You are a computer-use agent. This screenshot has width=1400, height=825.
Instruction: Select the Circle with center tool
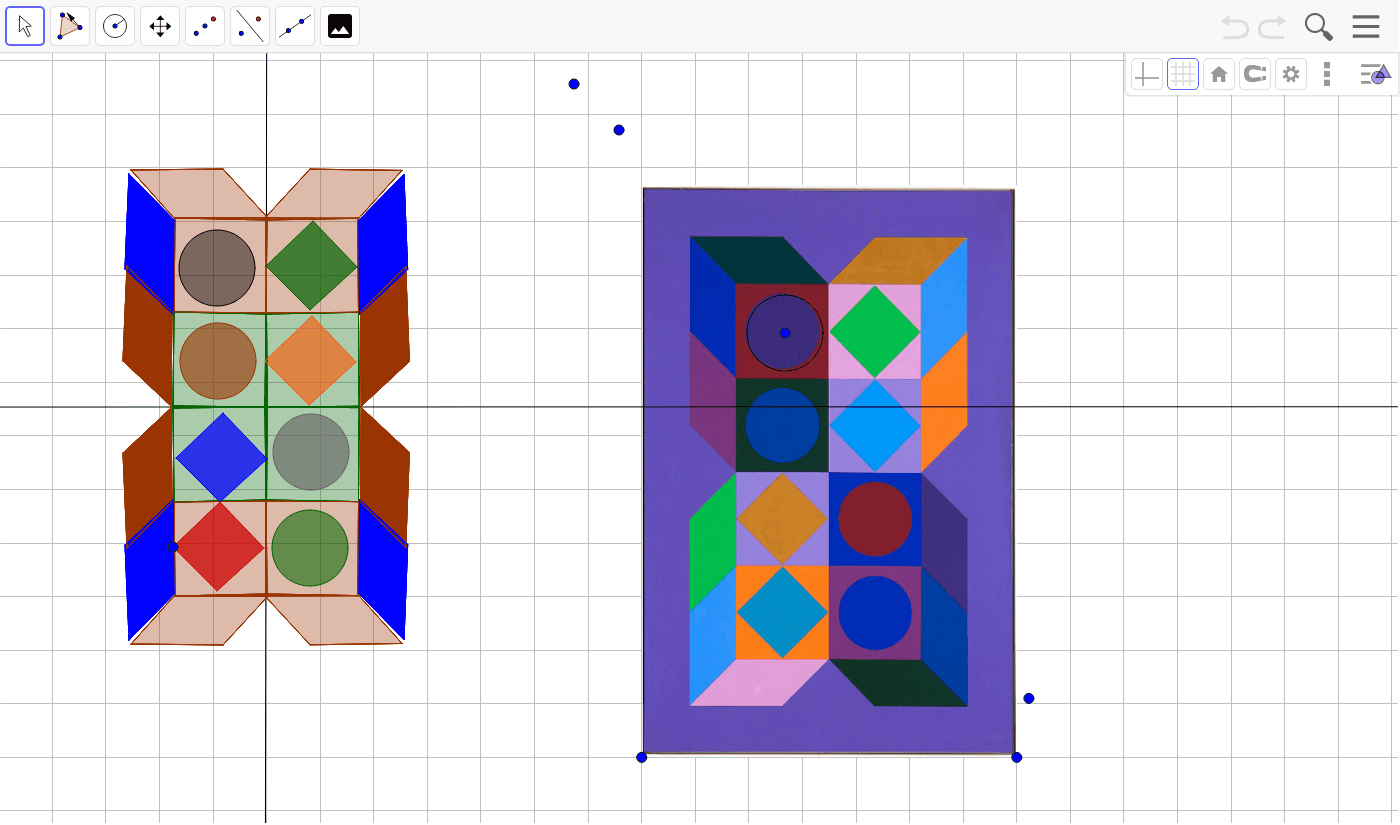(115, 26)
